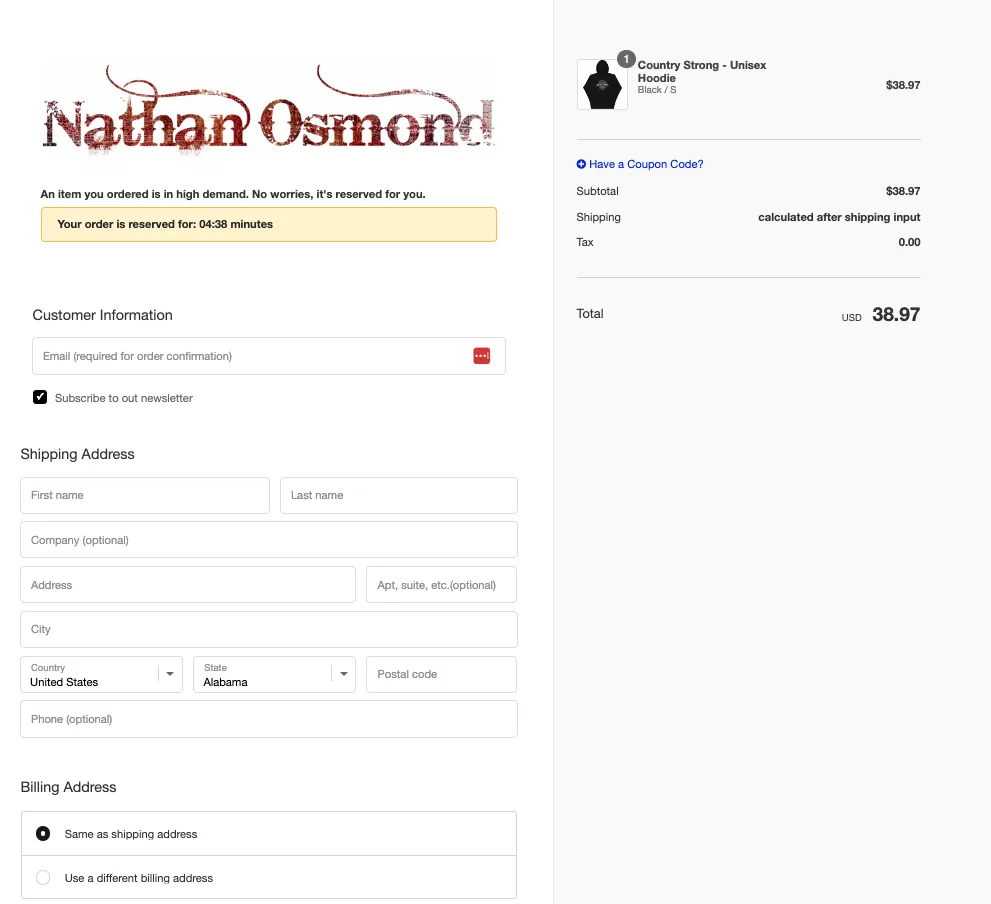Click the Tax value 0.00

909,242
